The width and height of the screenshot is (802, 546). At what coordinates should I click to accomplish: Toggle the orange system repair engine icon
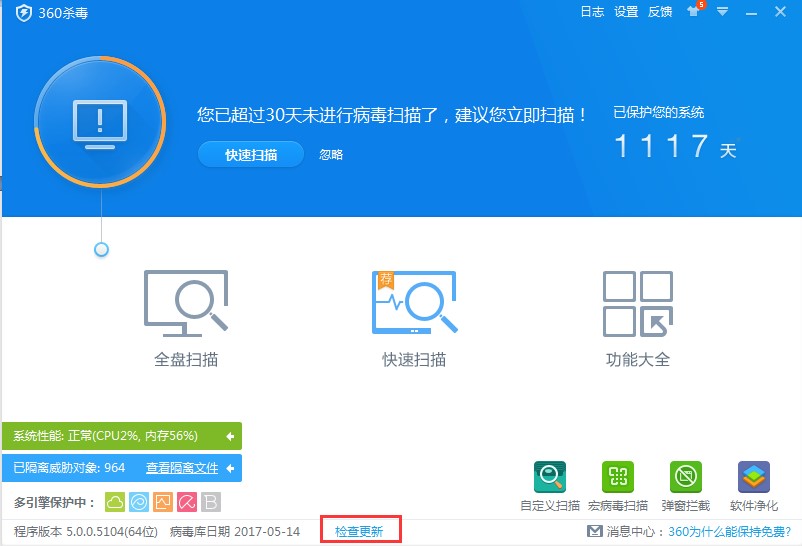[x=163, y=503]
